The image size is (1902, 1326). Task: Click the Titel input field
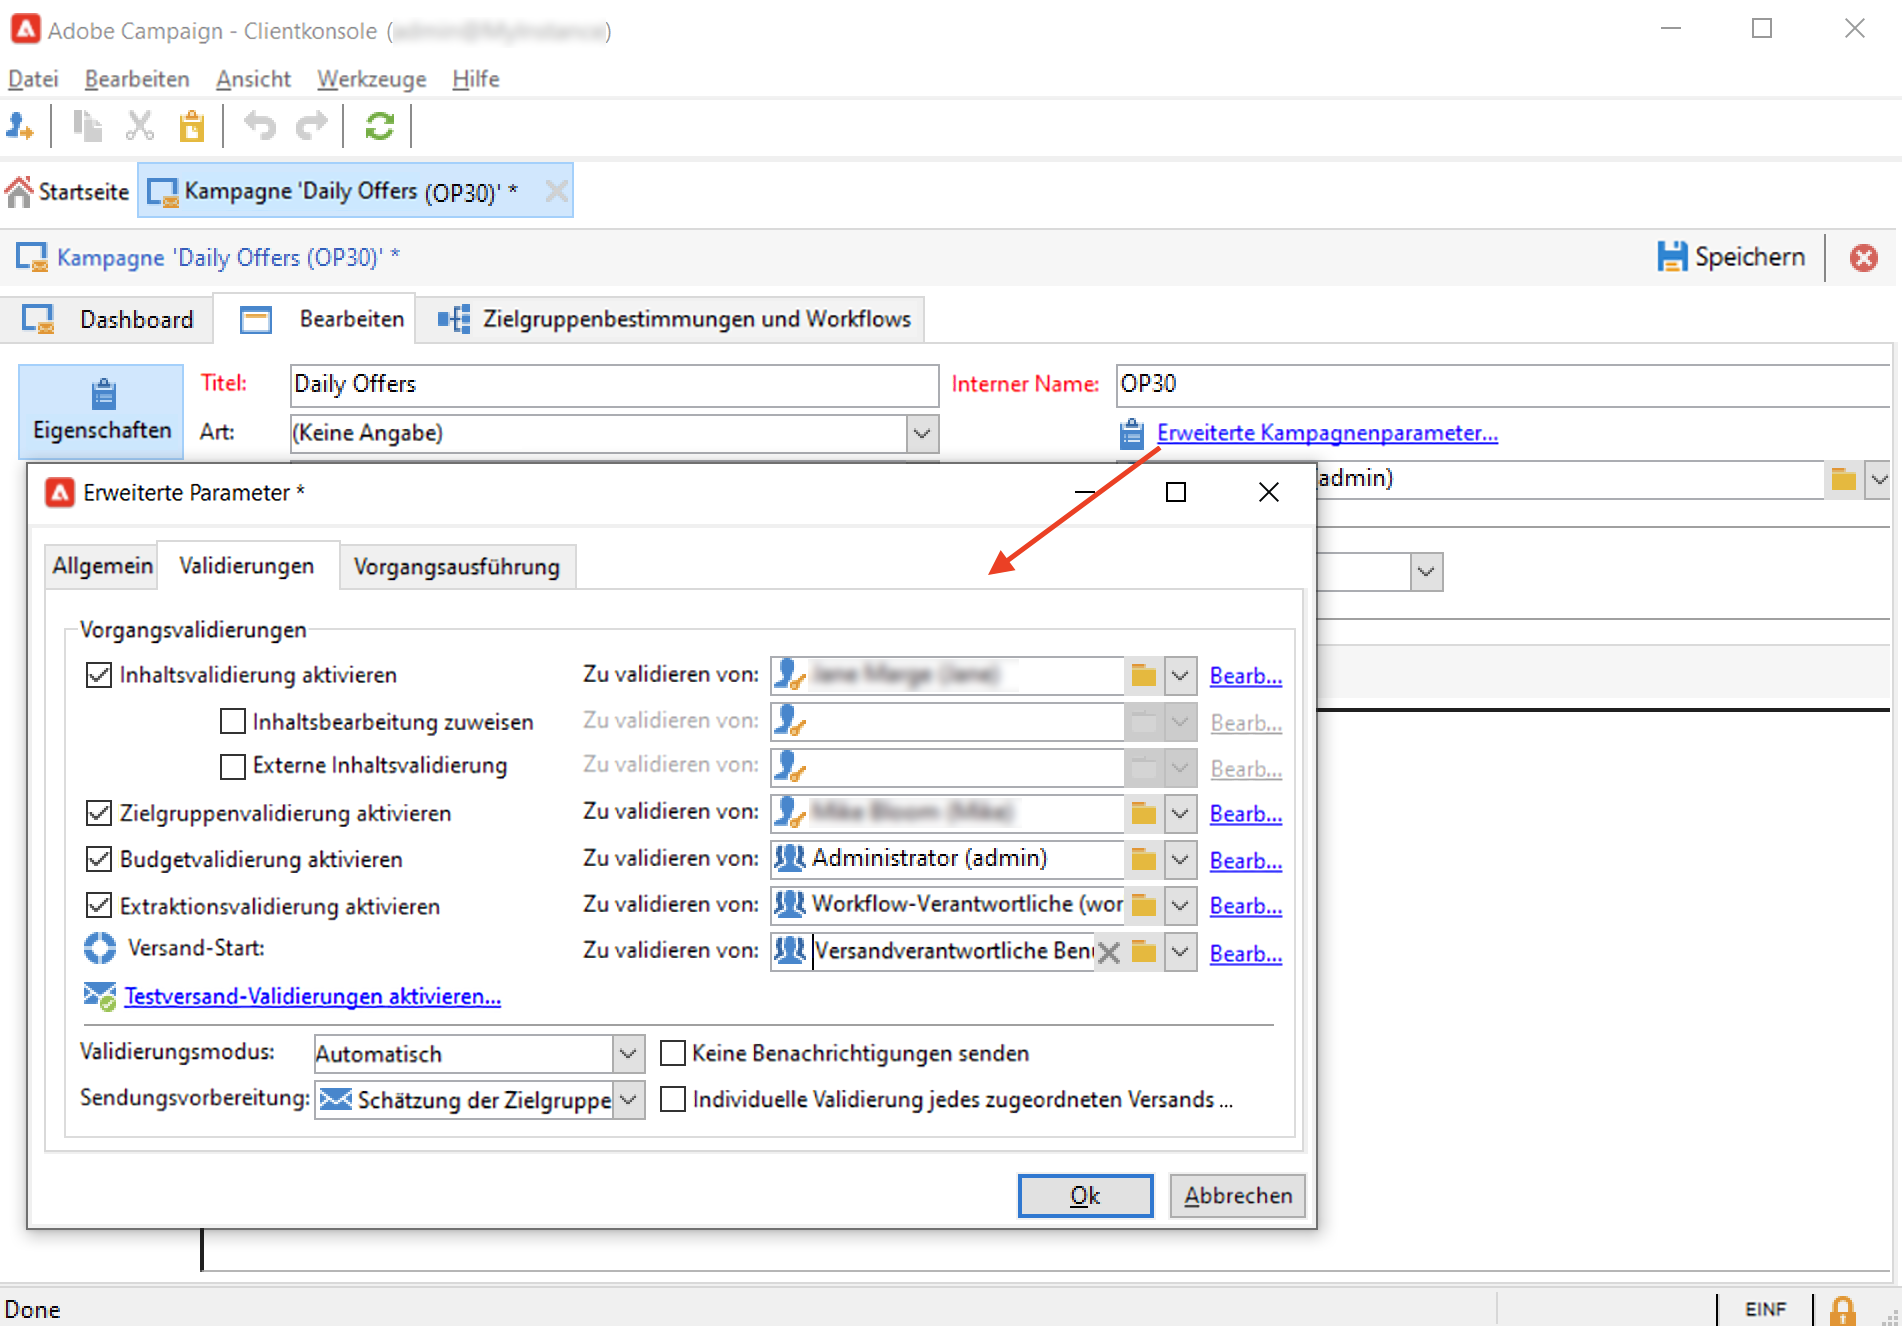point(614,384)
